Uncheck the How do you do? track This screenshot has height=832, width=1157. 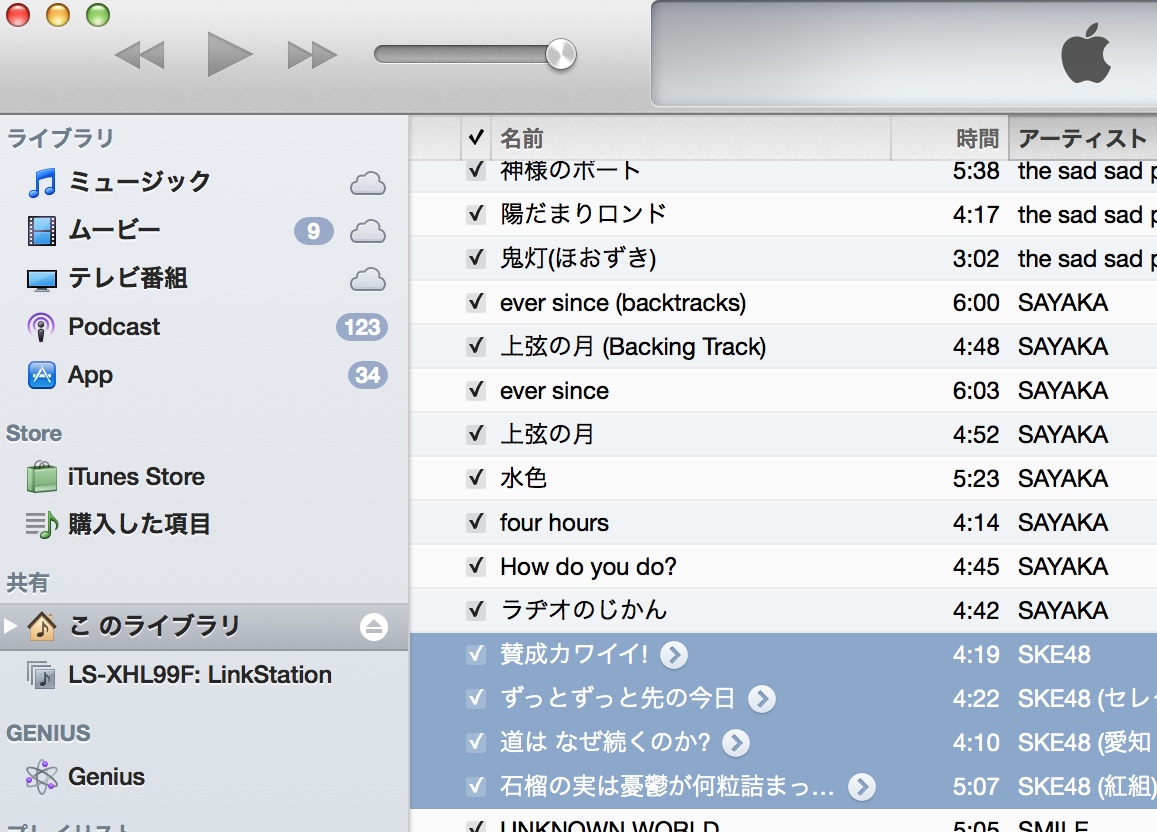476,566
